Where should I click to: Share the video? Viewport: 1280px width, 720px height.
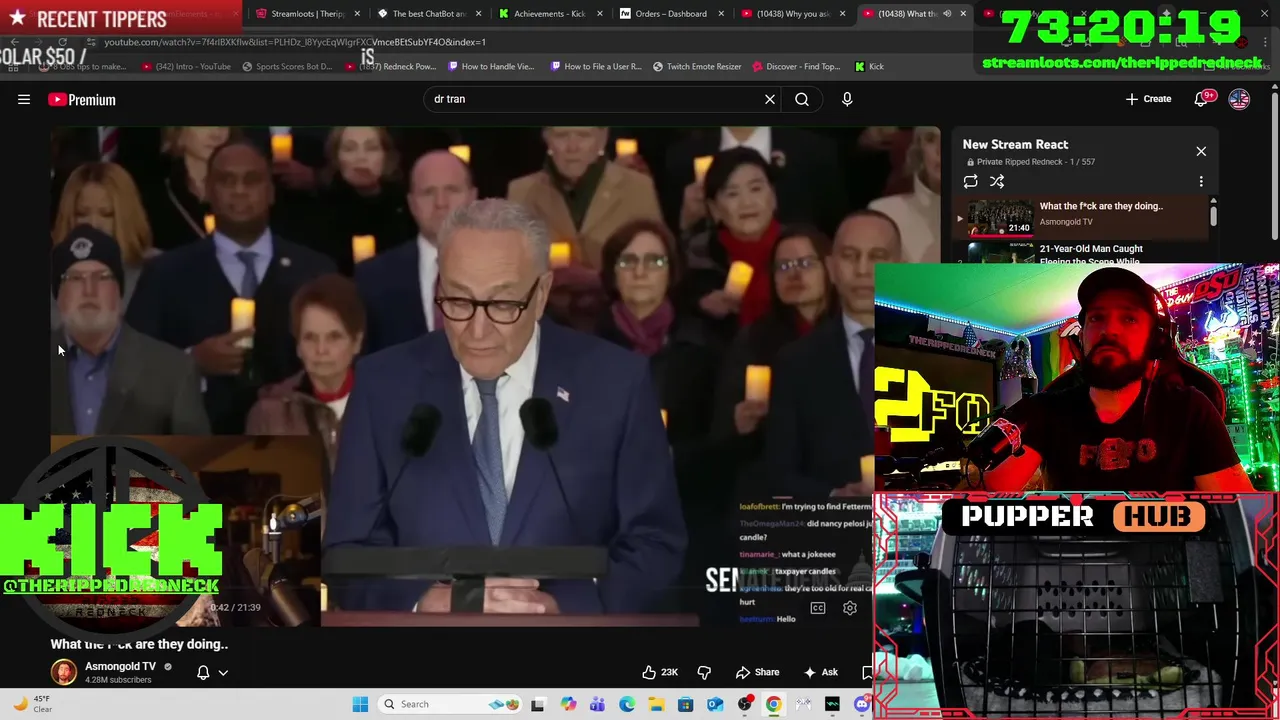757,672
